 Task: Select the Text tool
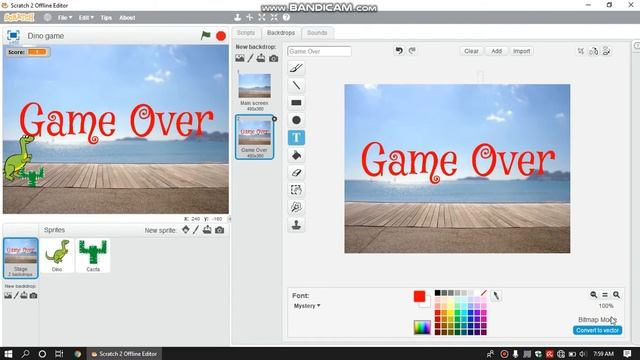tap(296, 138)
